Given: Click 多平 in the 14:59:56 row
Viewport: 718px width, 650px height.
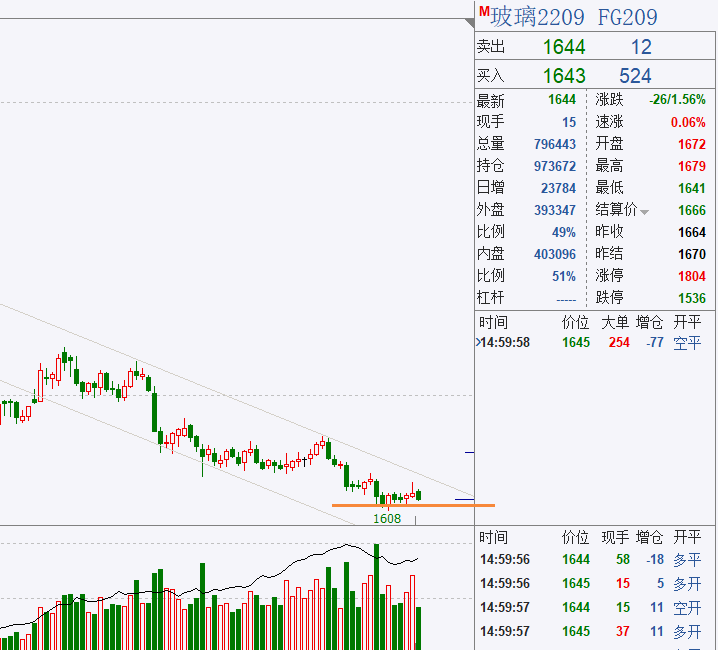Looking at the screenshot, I should [687, 559].
